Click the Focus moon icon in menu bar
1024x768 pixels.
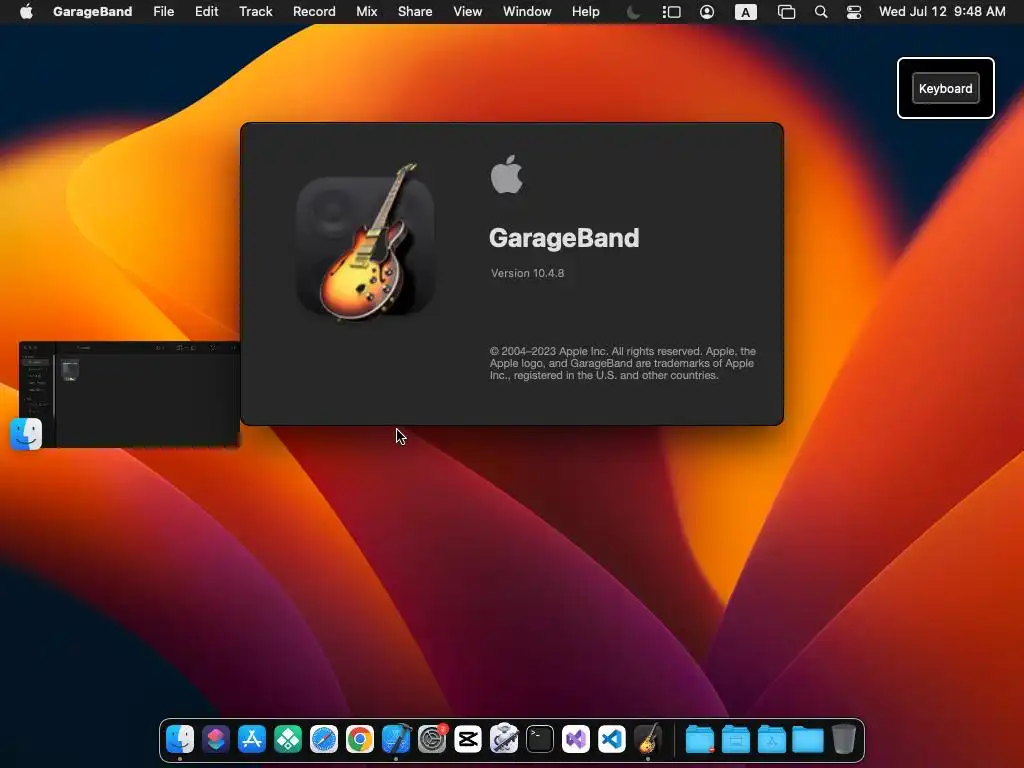tap(633, 12)
